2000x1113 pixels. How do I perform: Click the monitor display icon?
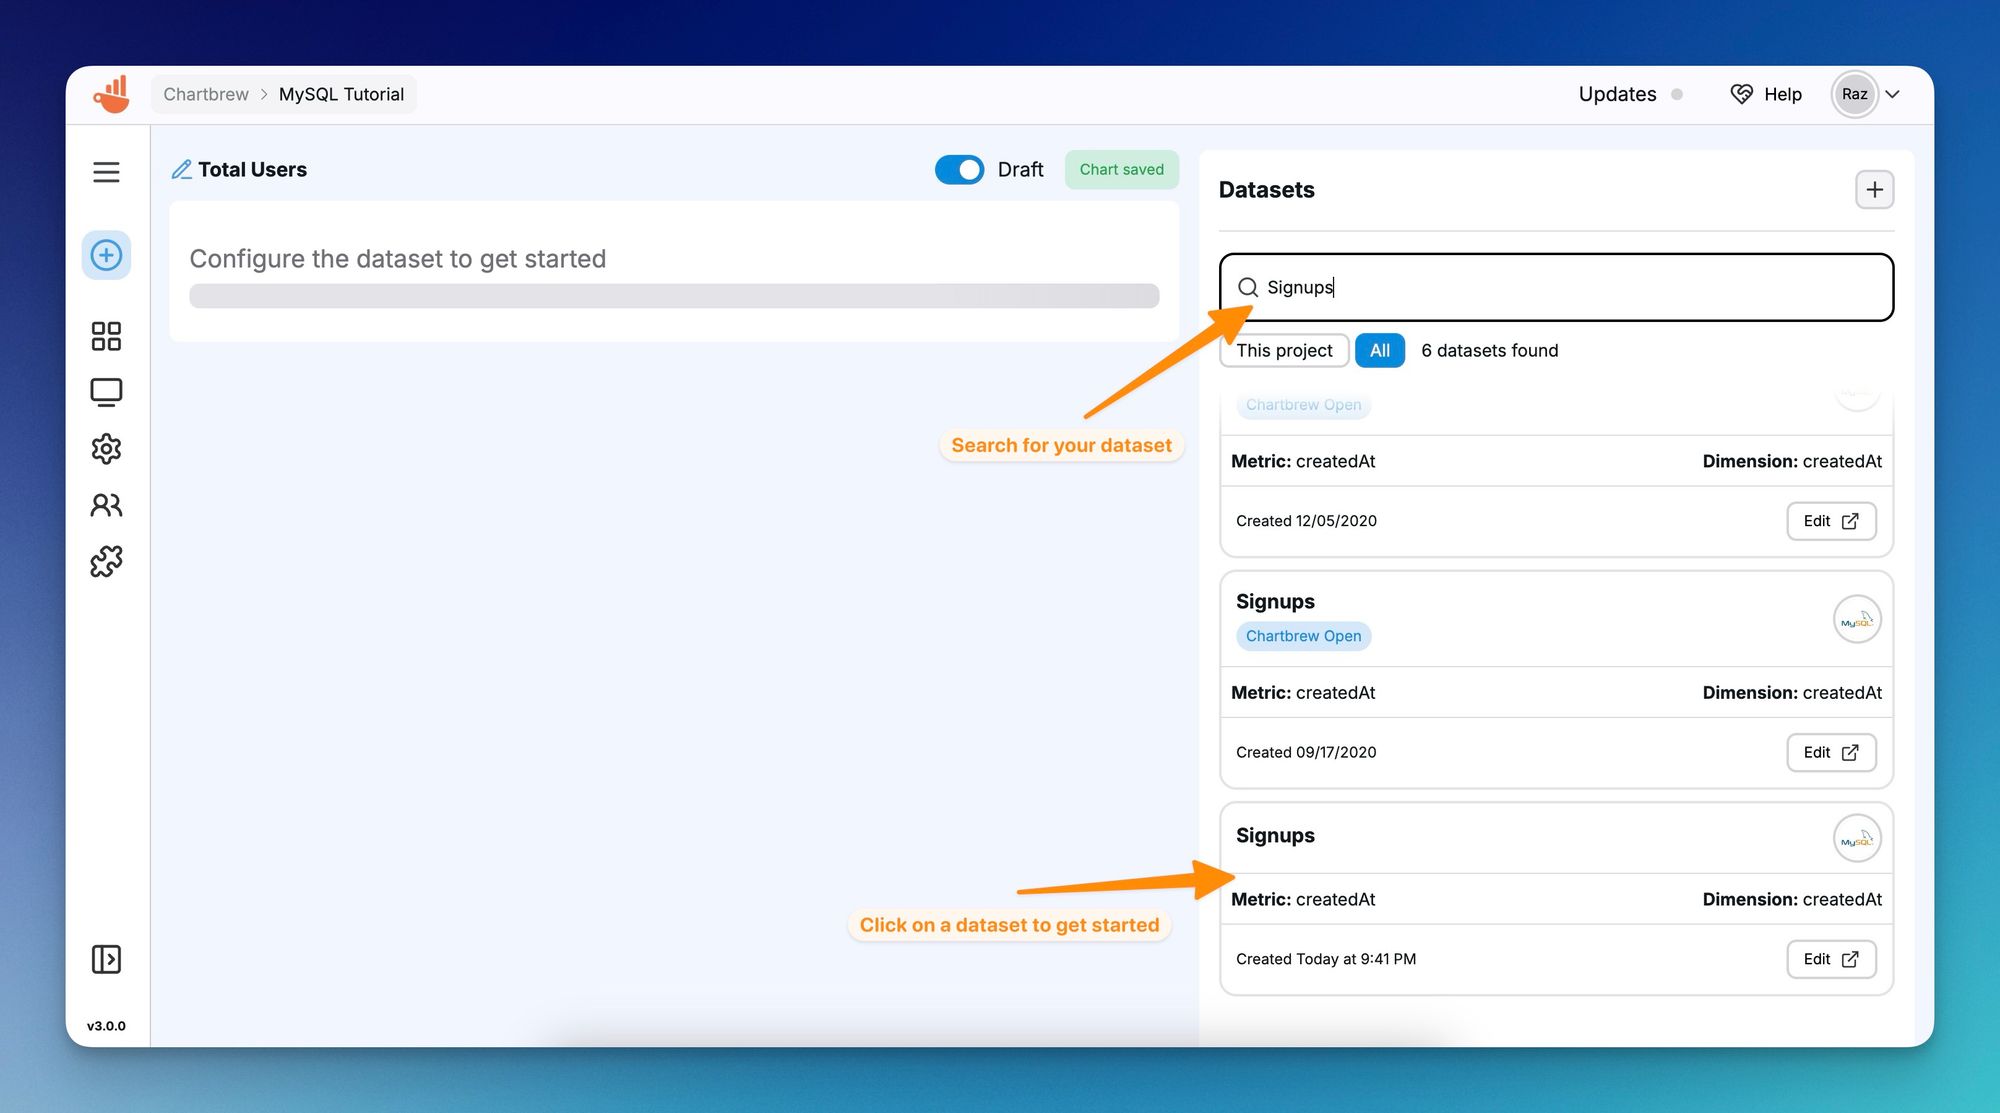pos(106,392)
